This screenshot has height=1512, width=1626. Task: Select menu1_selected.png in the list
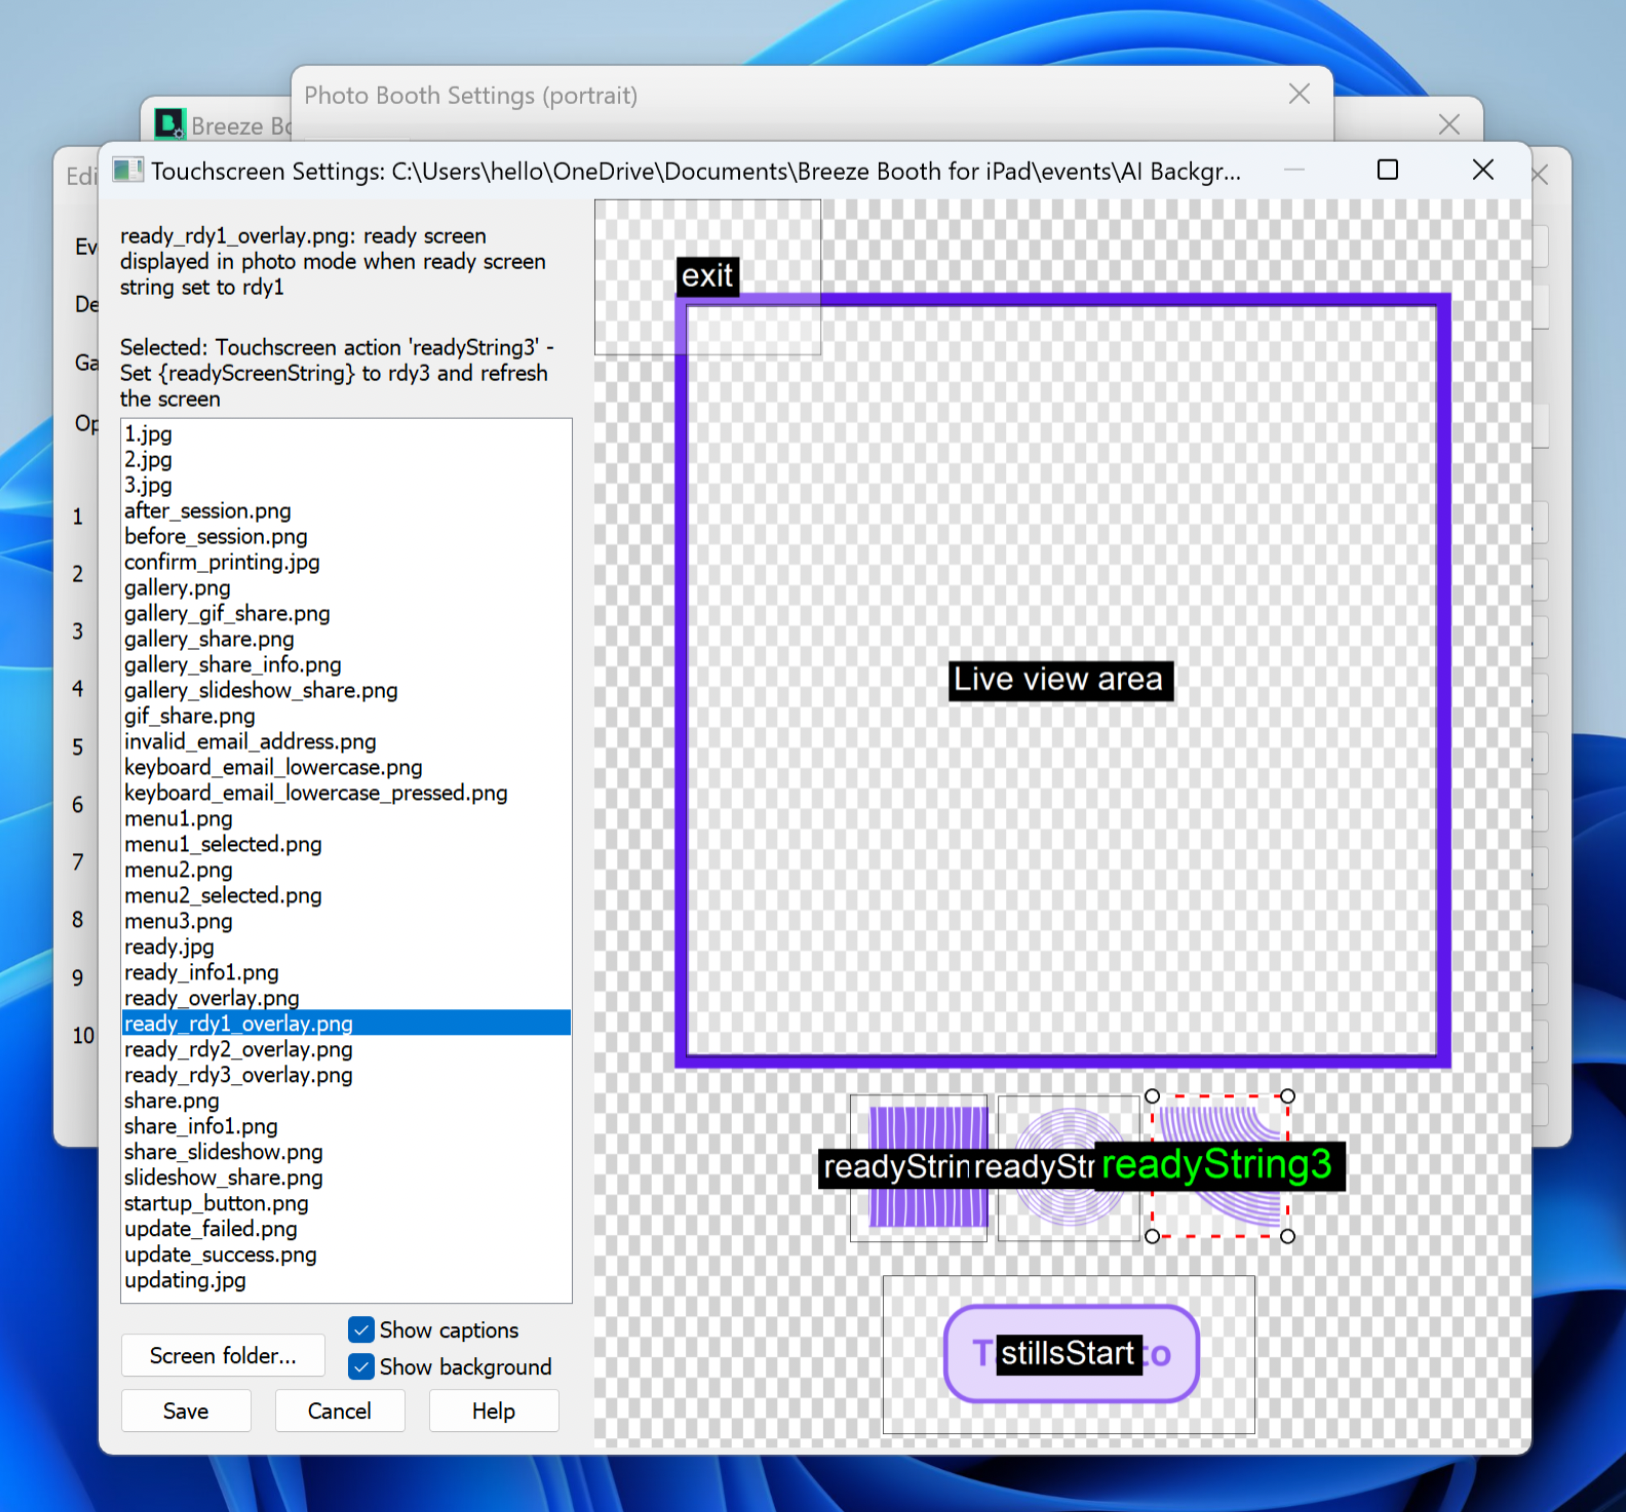222,845
